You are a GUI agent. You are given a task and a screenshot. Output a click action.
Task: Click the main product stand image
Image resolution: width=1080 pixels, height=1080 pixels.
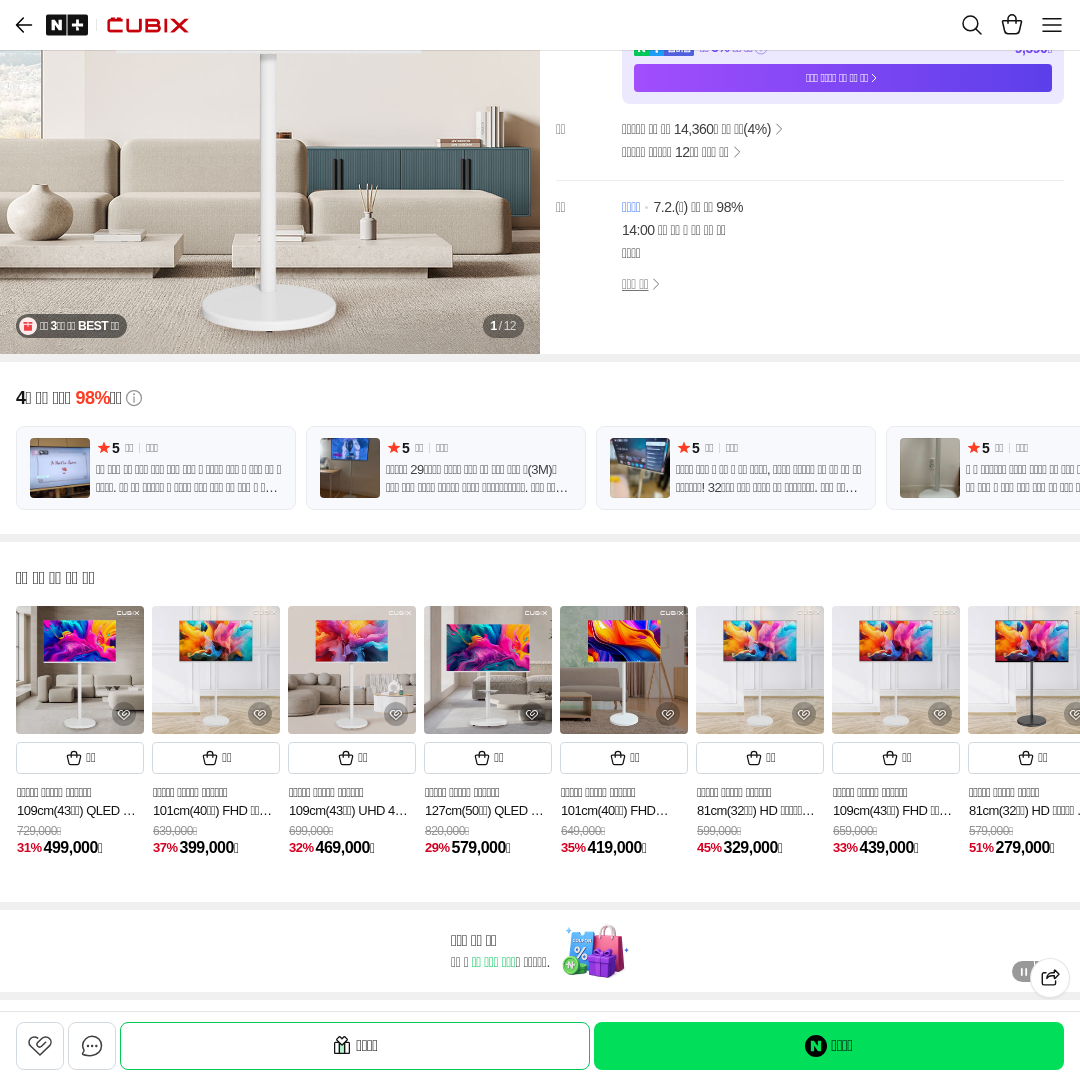coord(269,202)
